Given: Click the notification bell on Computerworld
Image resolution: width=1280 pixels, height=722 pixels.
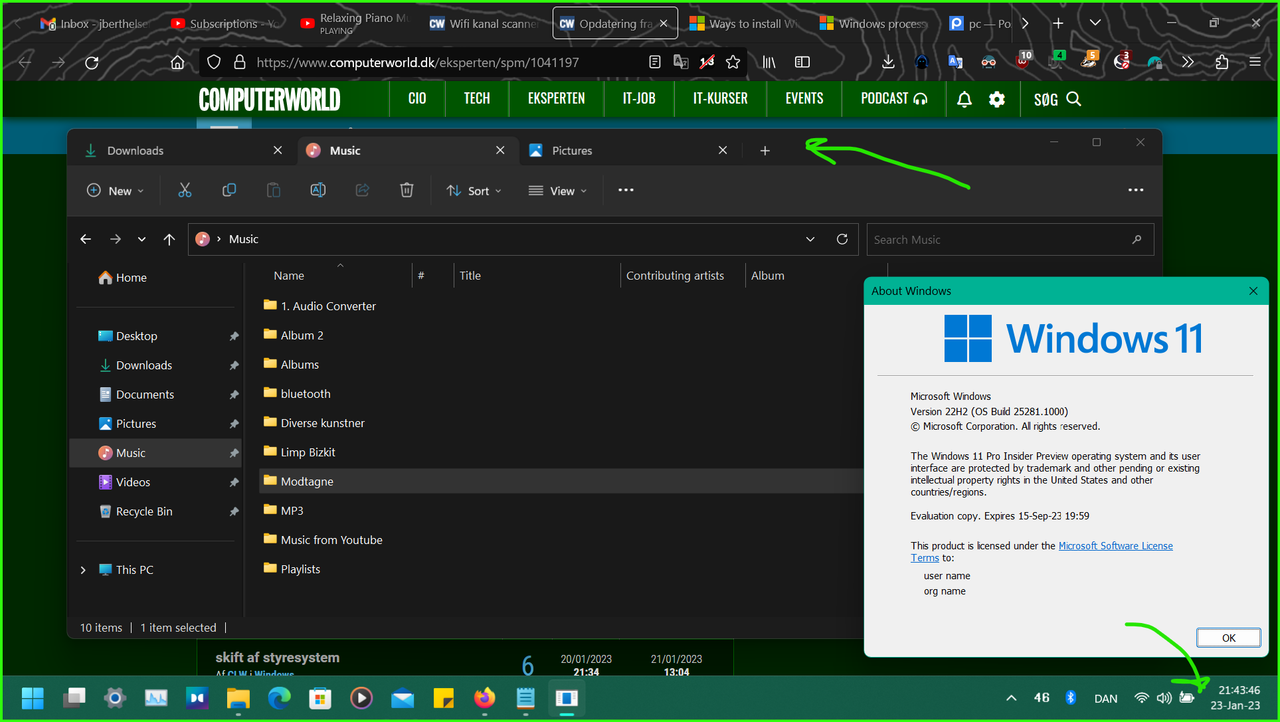Looking at the screenshot, I should coord(964,99).
